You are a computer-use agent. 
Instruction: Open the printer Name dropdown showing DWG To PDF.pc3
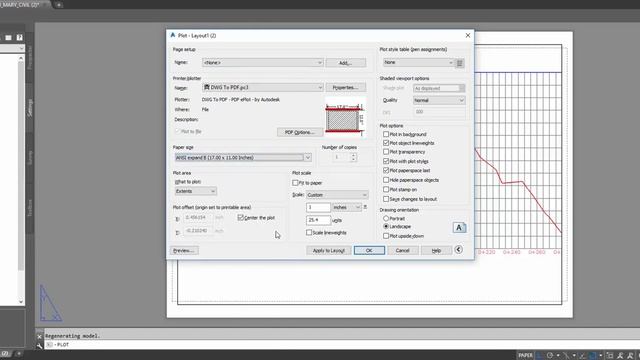click(x=263, y=87)
